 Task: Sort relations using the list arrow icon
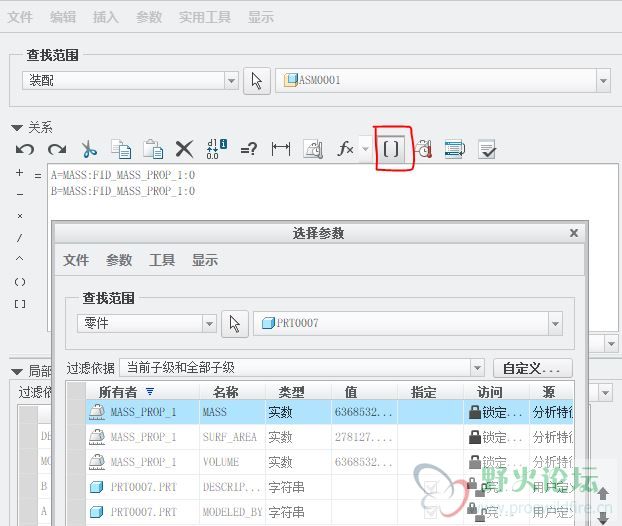455,150
